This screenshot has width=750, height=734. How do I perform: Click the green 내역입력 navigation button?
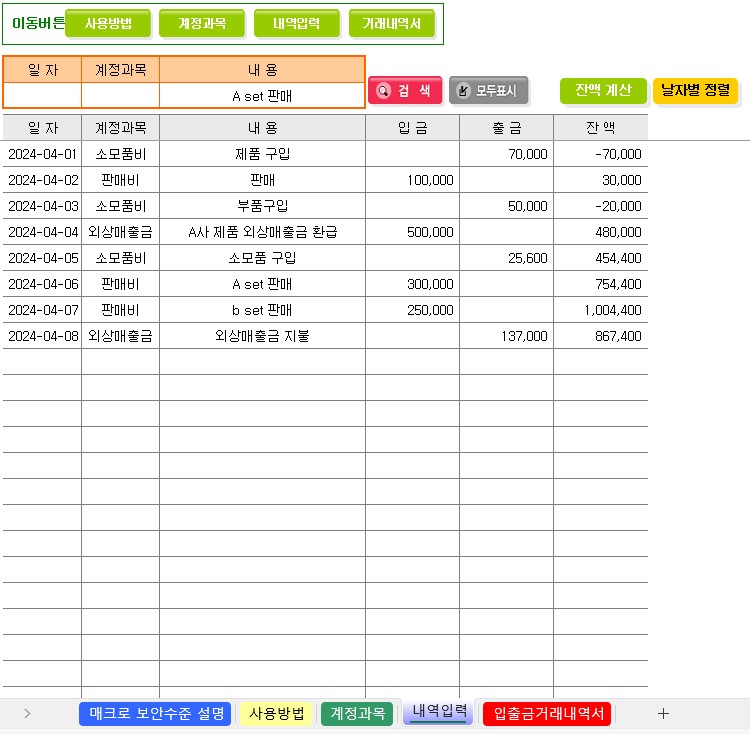pos(297,23)
